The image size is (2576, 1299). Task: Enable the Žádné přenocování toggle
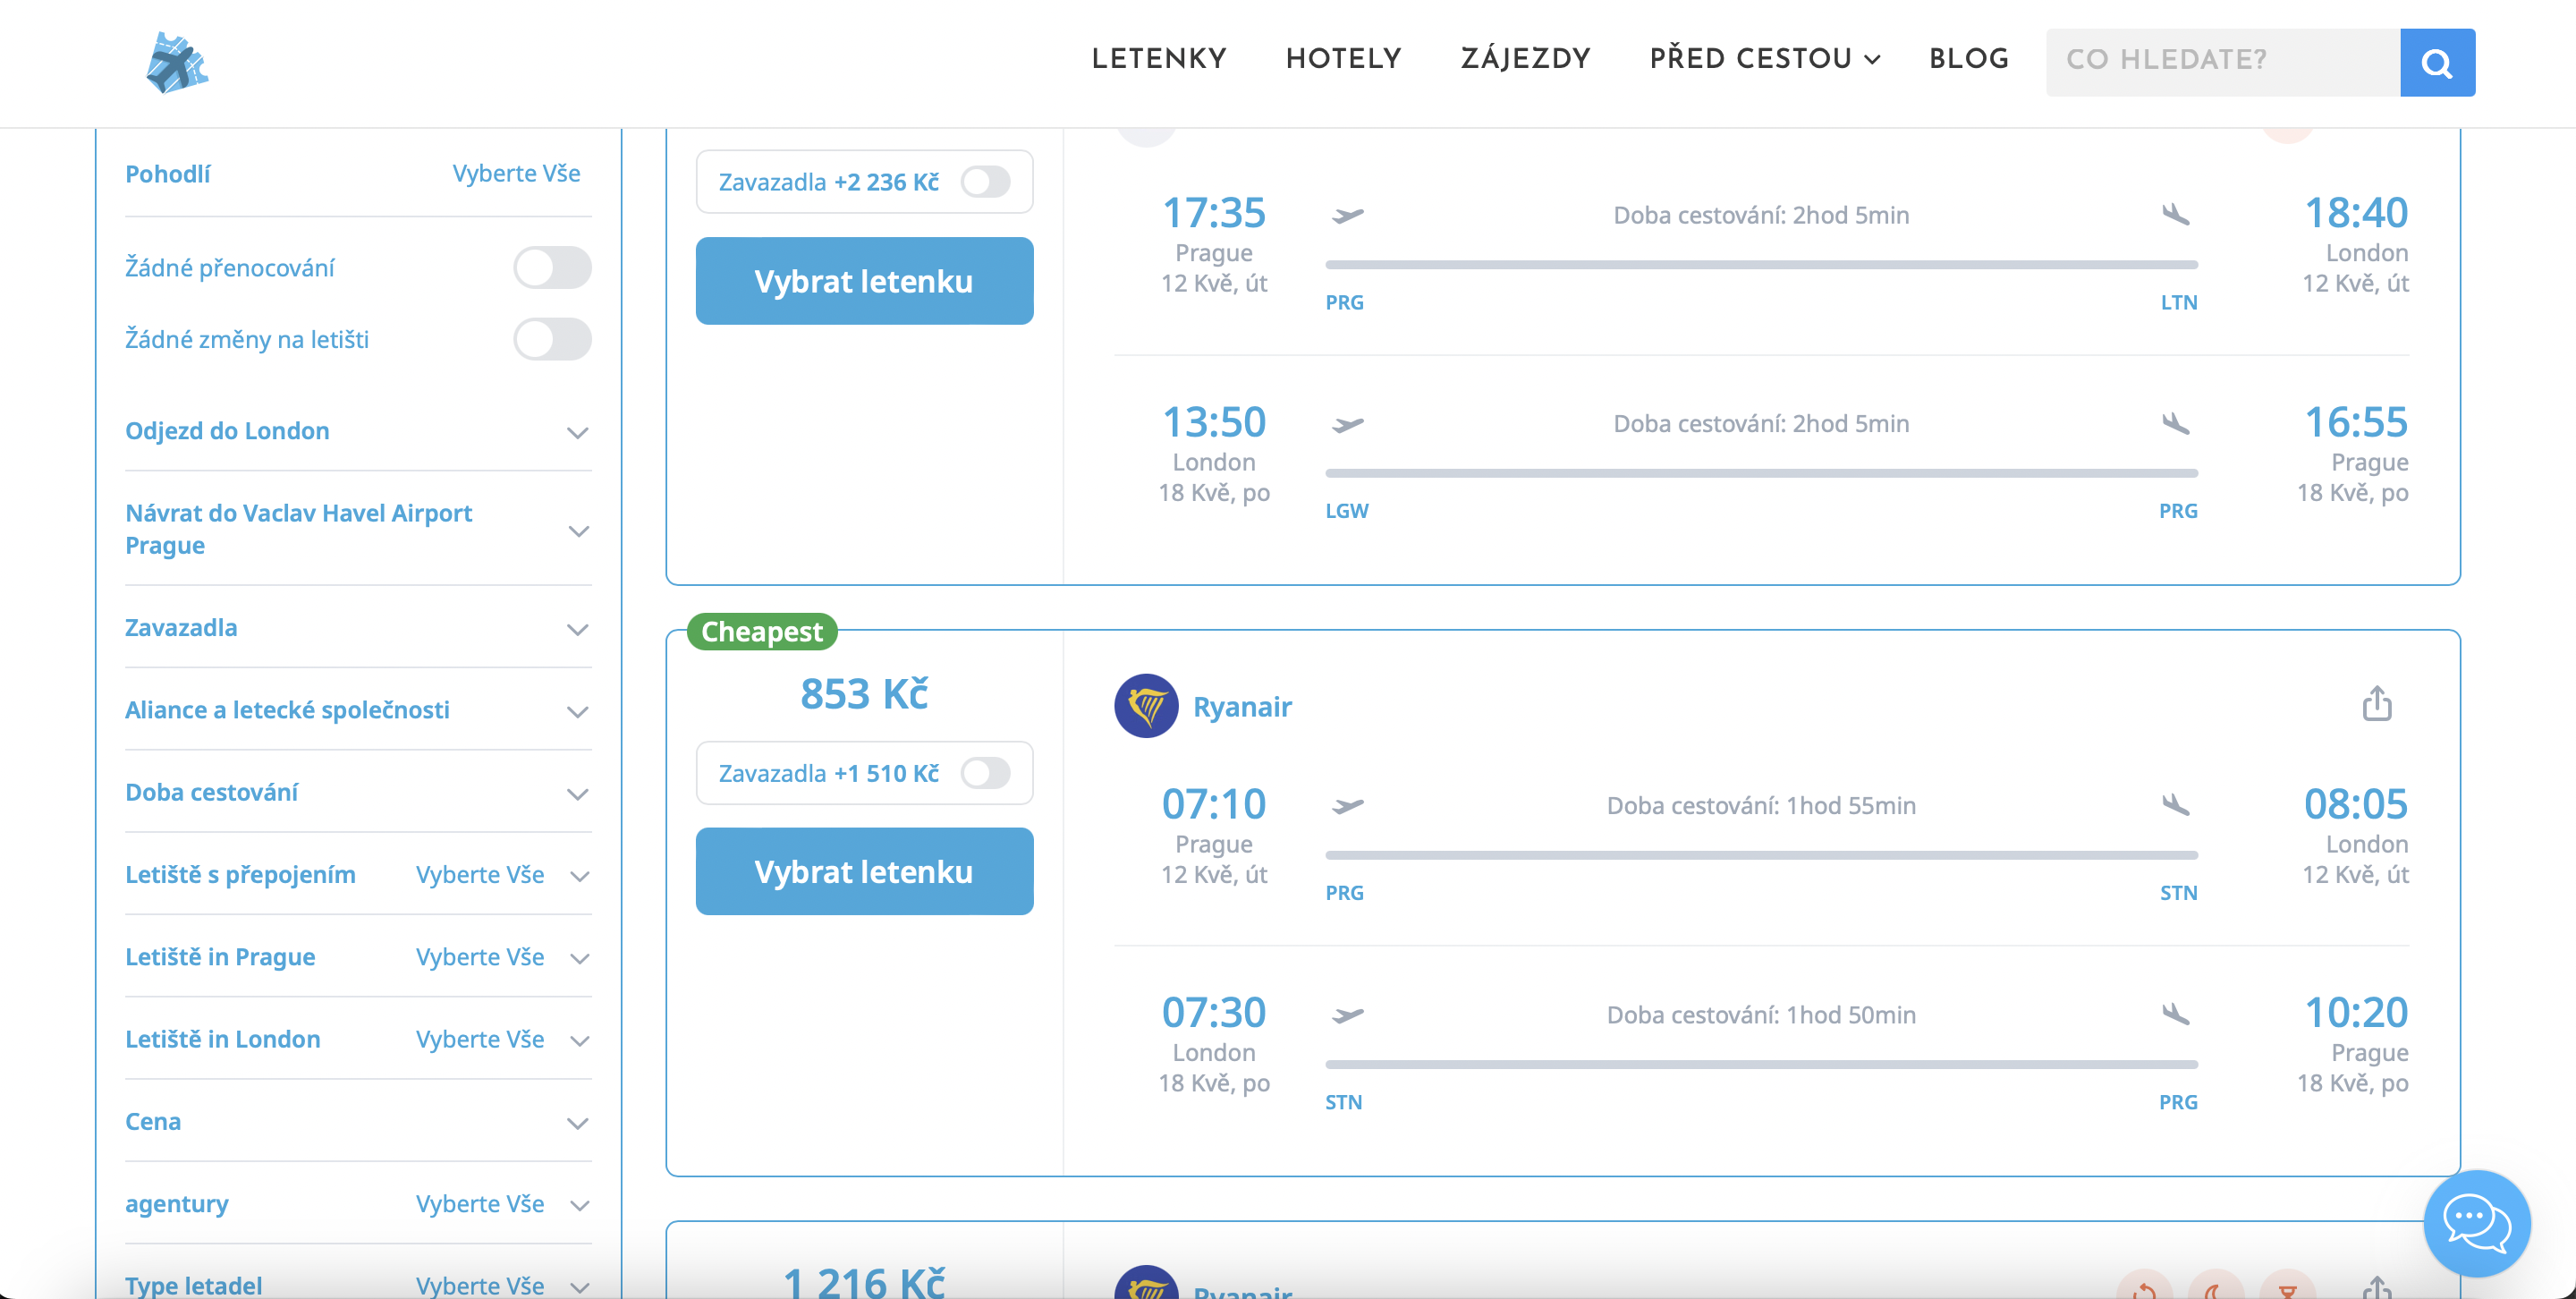coord(552,268)
